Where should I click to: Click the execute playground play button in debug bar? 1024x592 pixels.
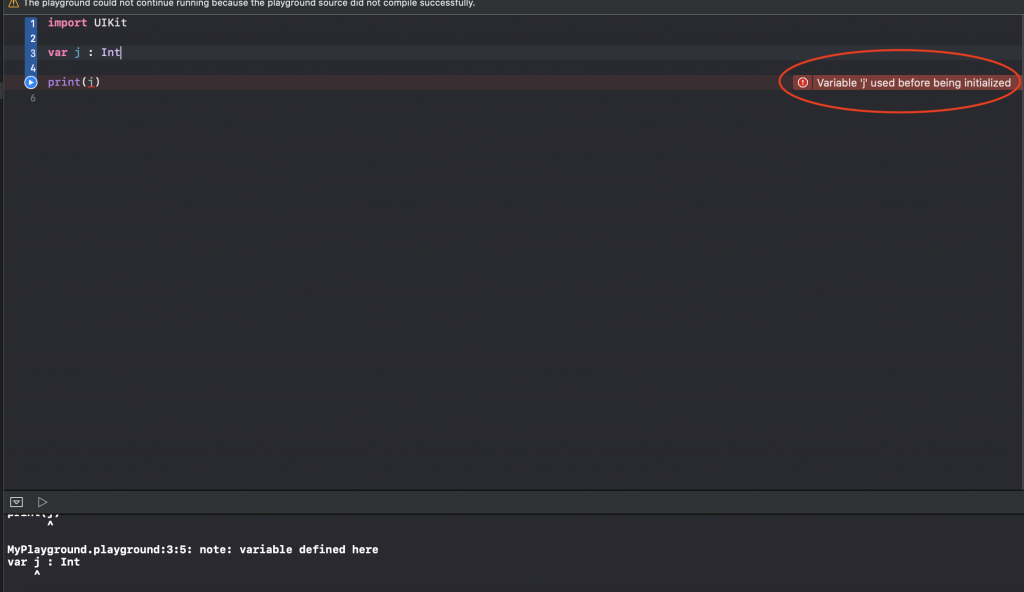tap(42, 502)
